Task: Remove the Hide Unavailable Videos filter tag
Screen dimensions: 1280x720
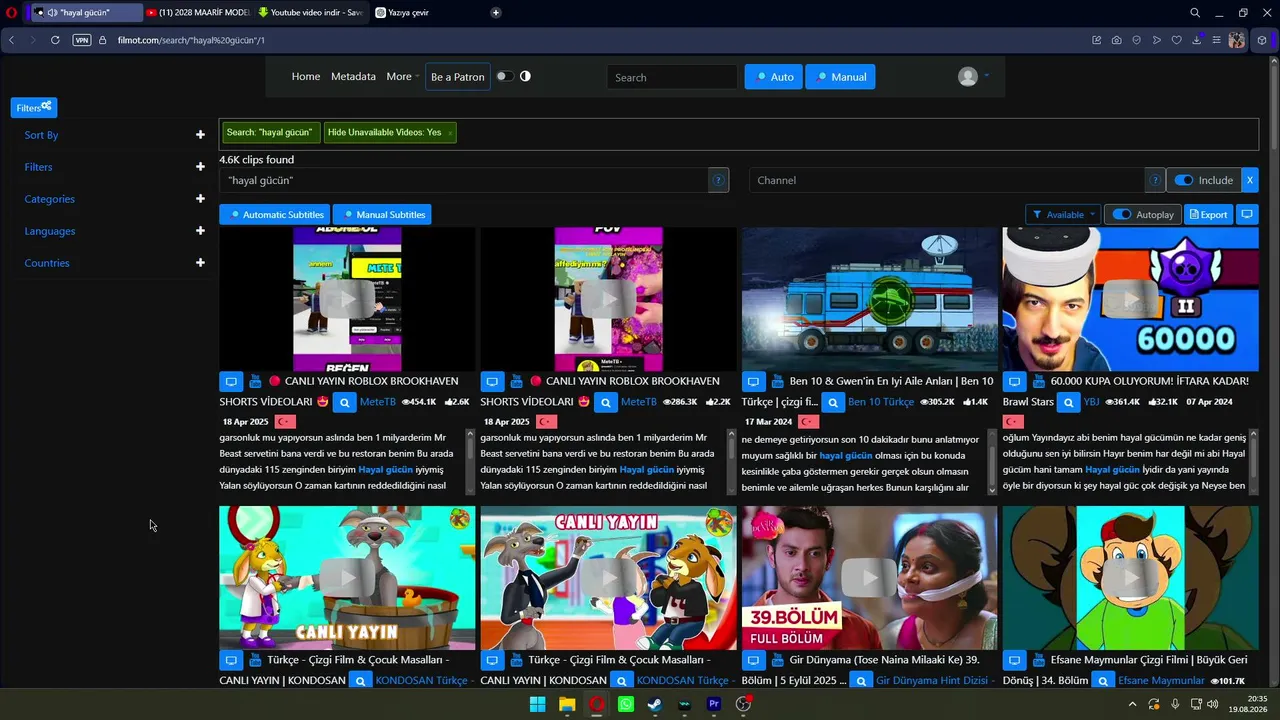Action: coord(450,133)
